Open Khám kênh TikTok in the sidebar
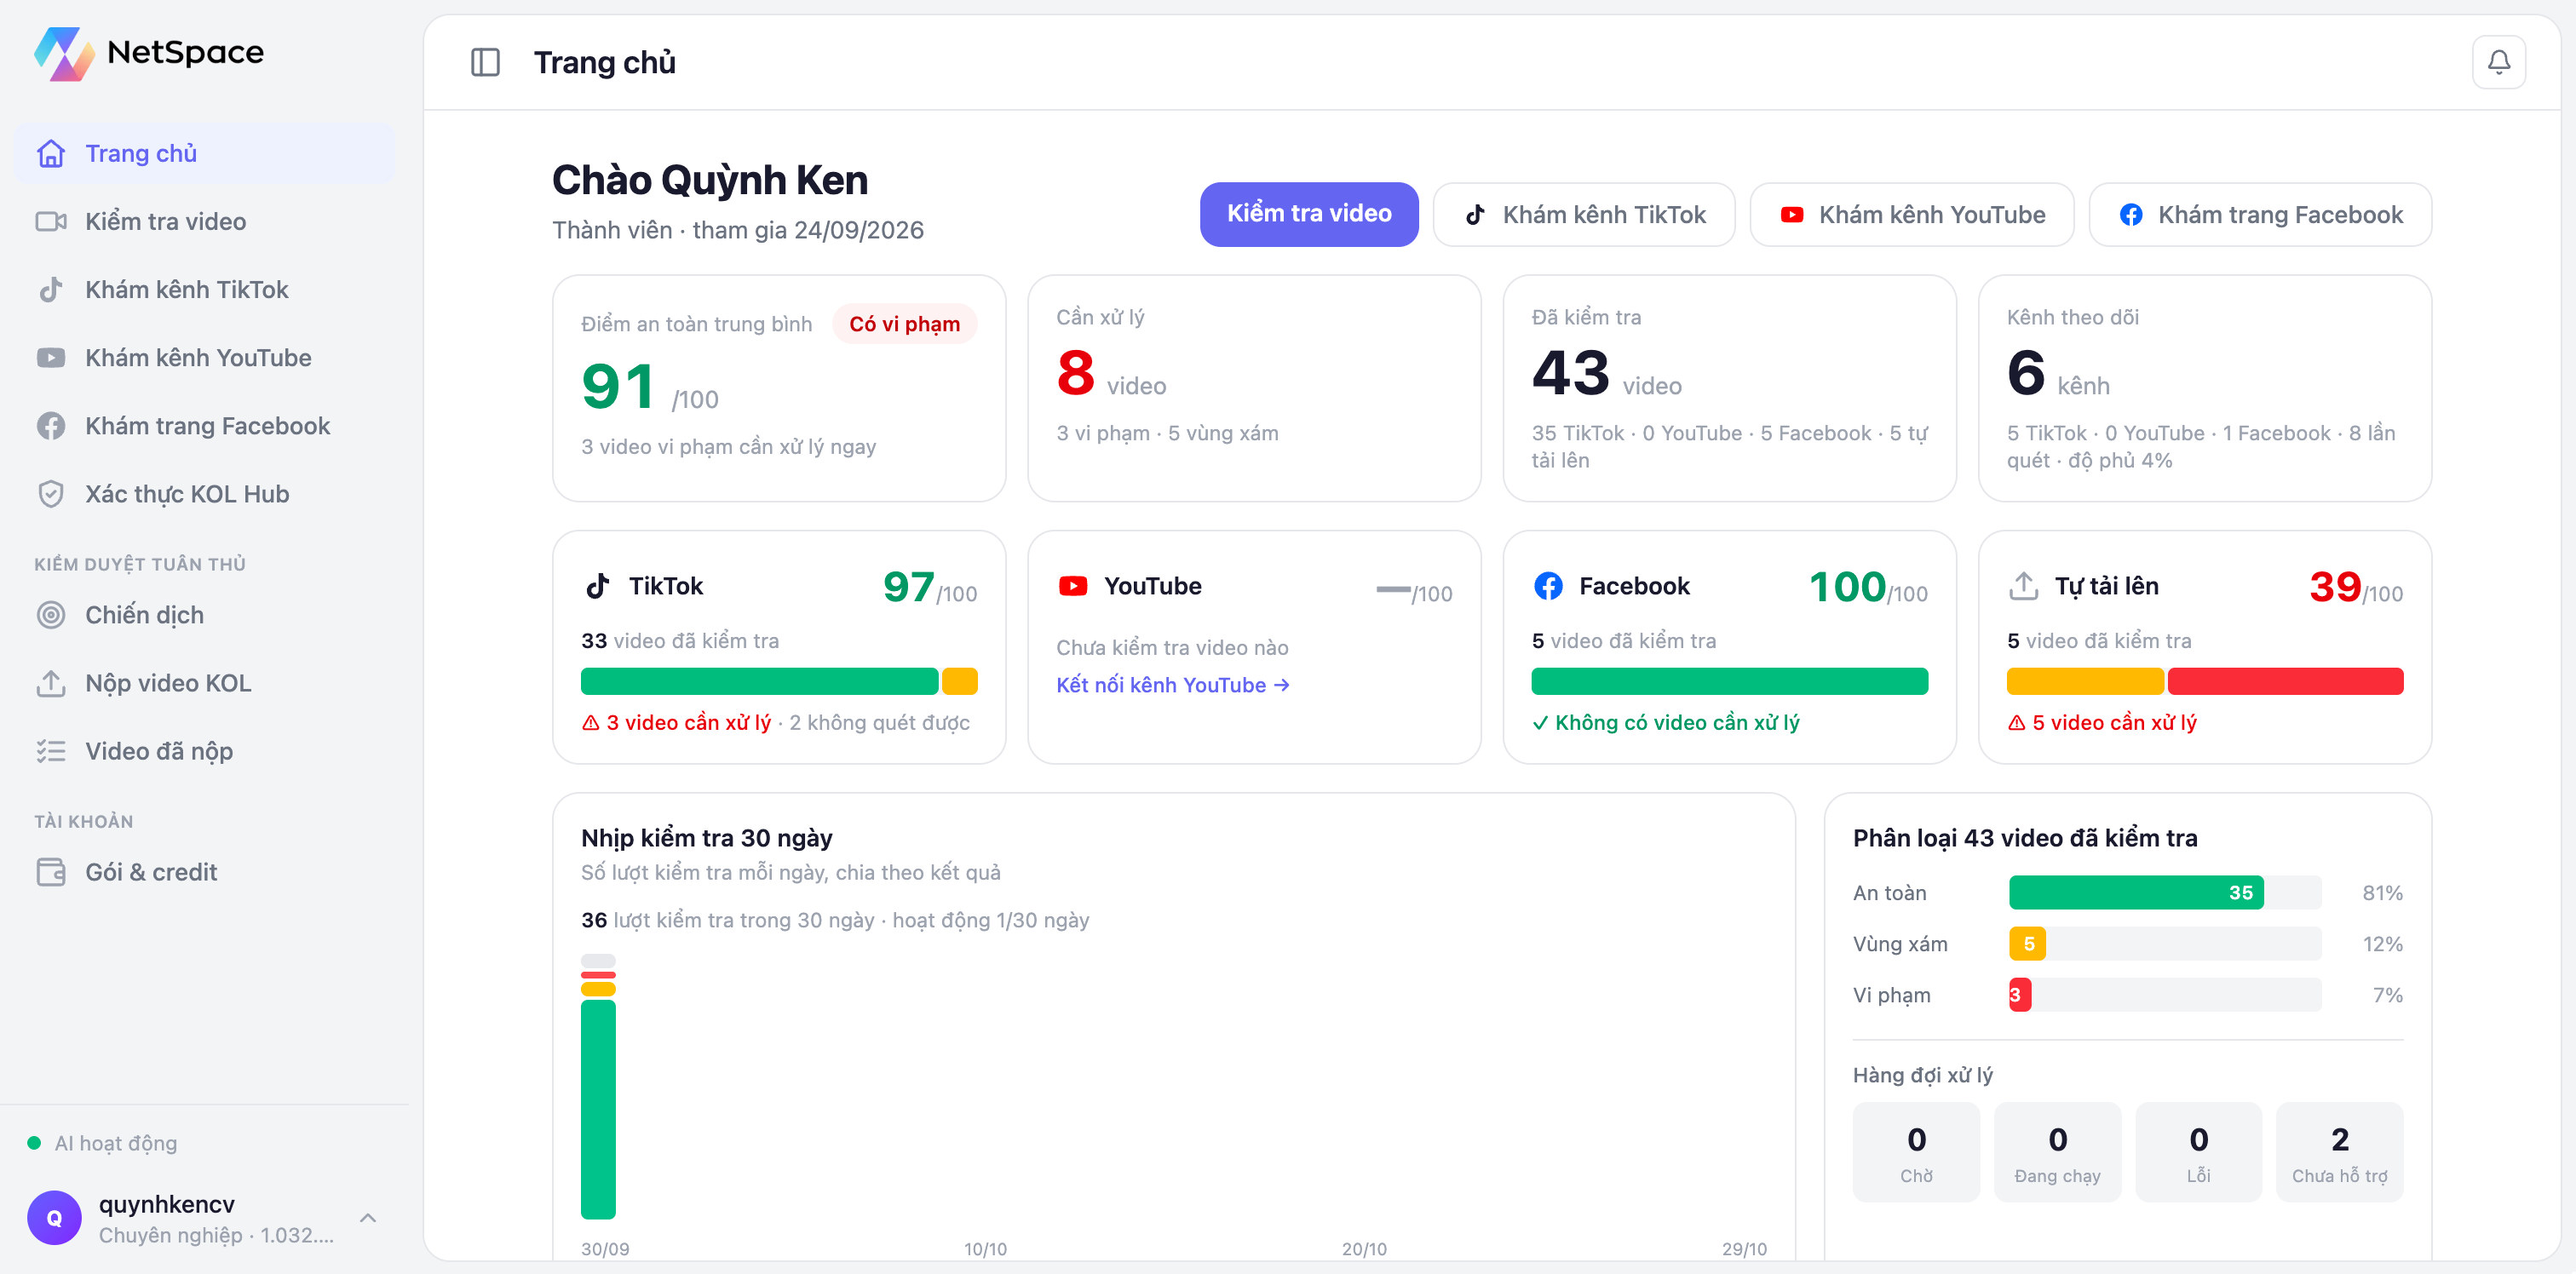2576x1274 pixels. coord(204,289)
